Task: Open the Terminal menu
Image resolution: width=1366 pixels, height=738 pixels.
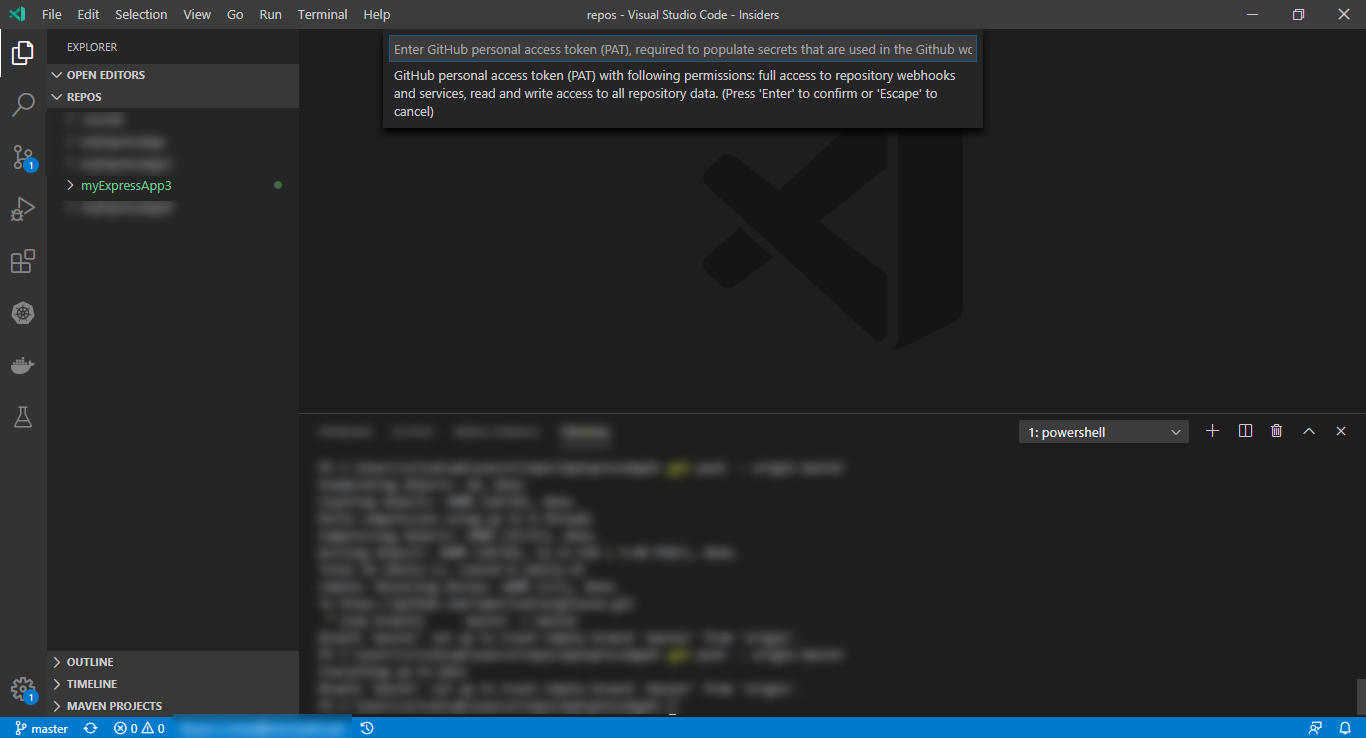Action: 323,14
